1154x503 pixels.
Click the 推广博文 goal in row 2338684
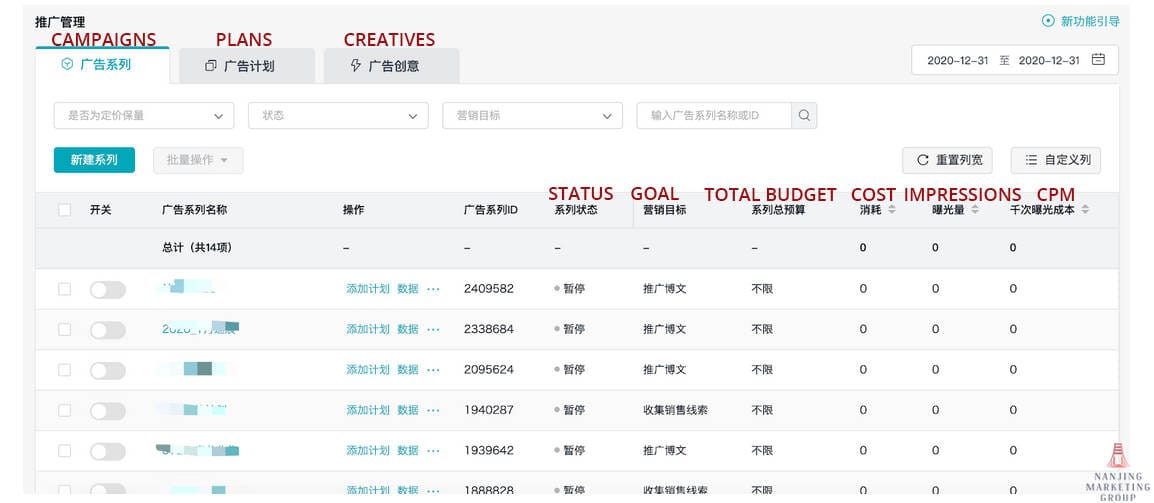coord(665,330)
